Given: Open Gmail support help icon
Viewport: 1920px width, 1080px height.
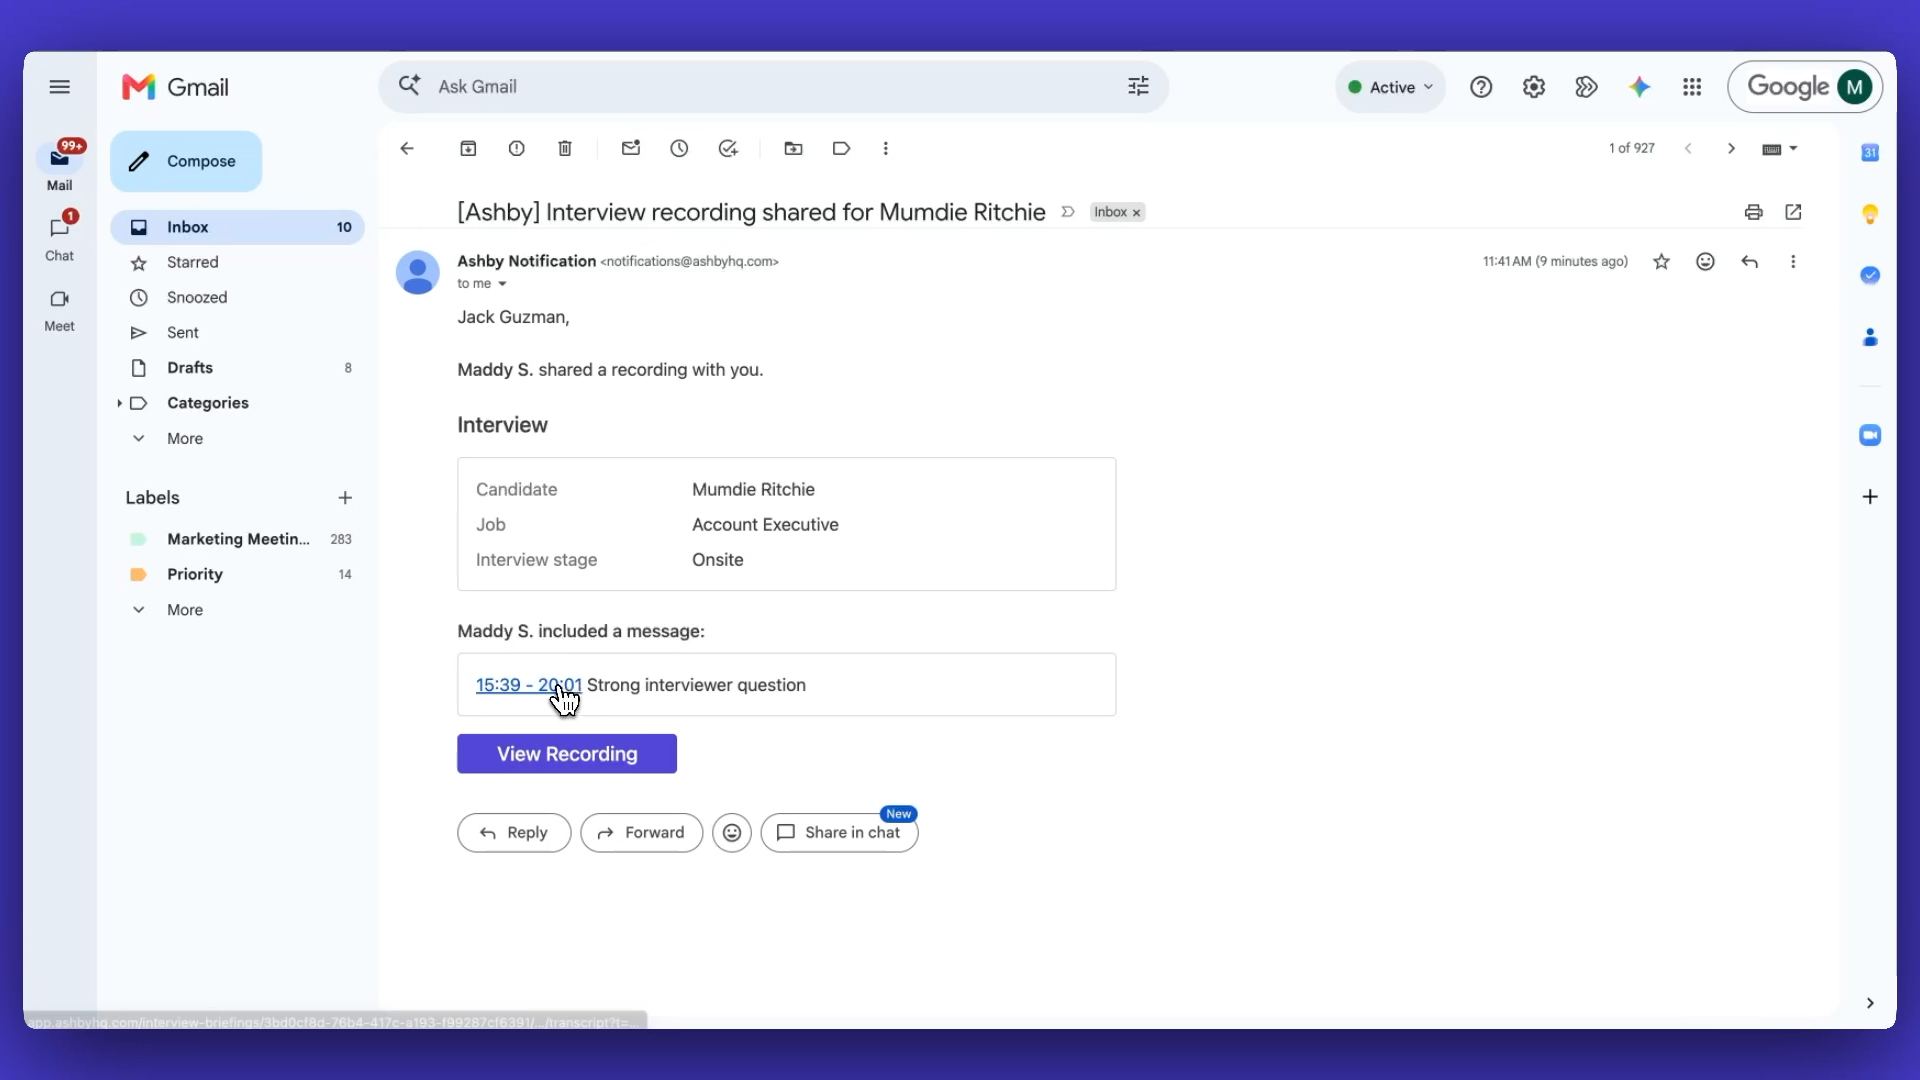Looking at the screenshot, I should coord(1481,87).
